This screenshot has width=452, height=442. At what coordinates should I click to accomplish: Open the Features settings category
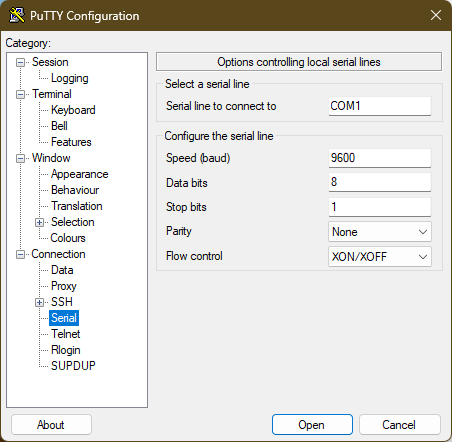pos(71,142)
